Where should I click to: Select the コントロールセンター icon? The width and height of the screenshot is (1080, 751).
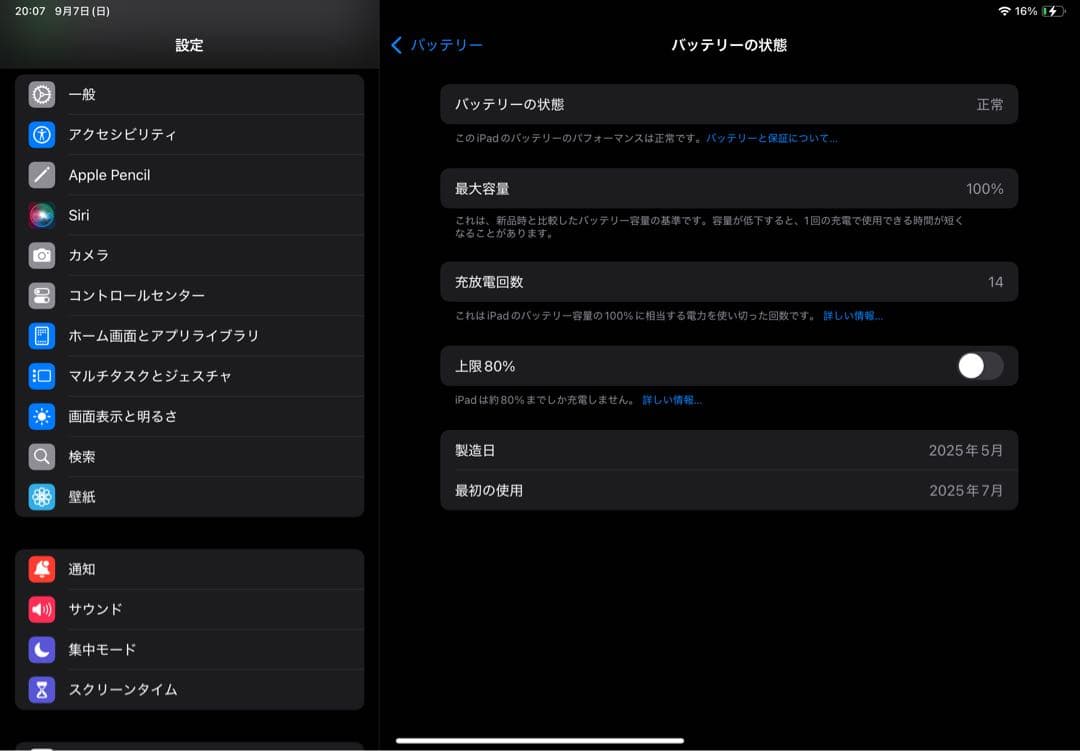point(41,295)
